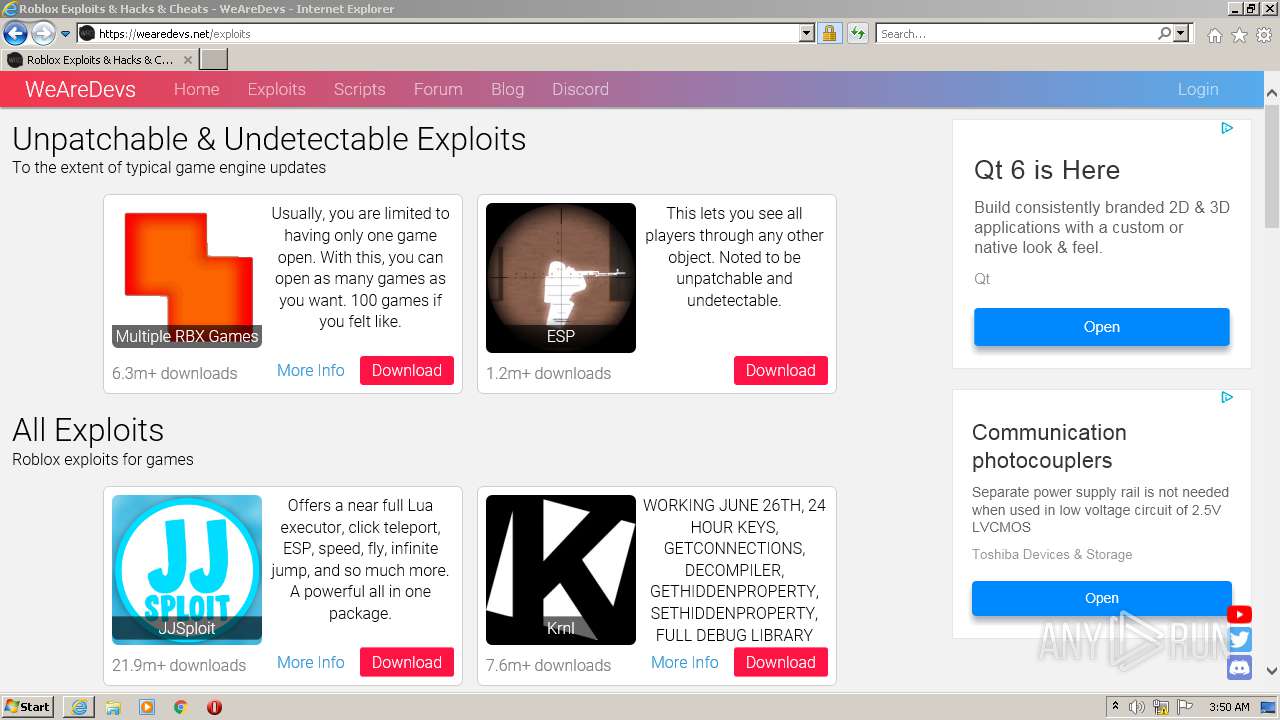
Task: Click More Info for Krnl
Action: [684, 662]
